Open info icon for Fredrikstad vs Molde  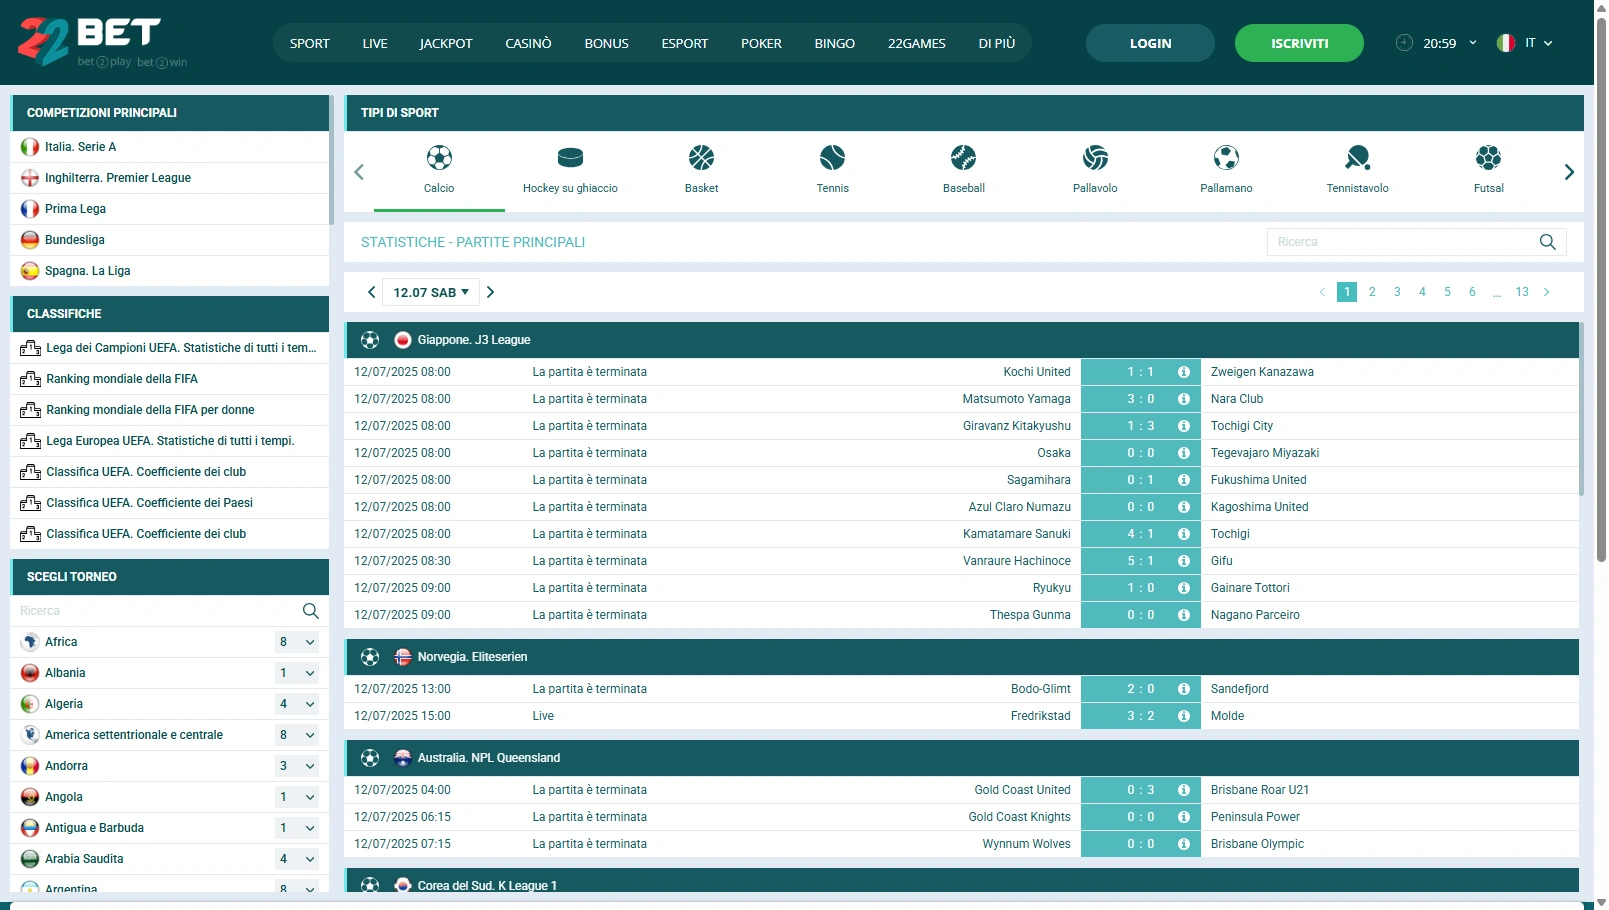click(1184, 716)
